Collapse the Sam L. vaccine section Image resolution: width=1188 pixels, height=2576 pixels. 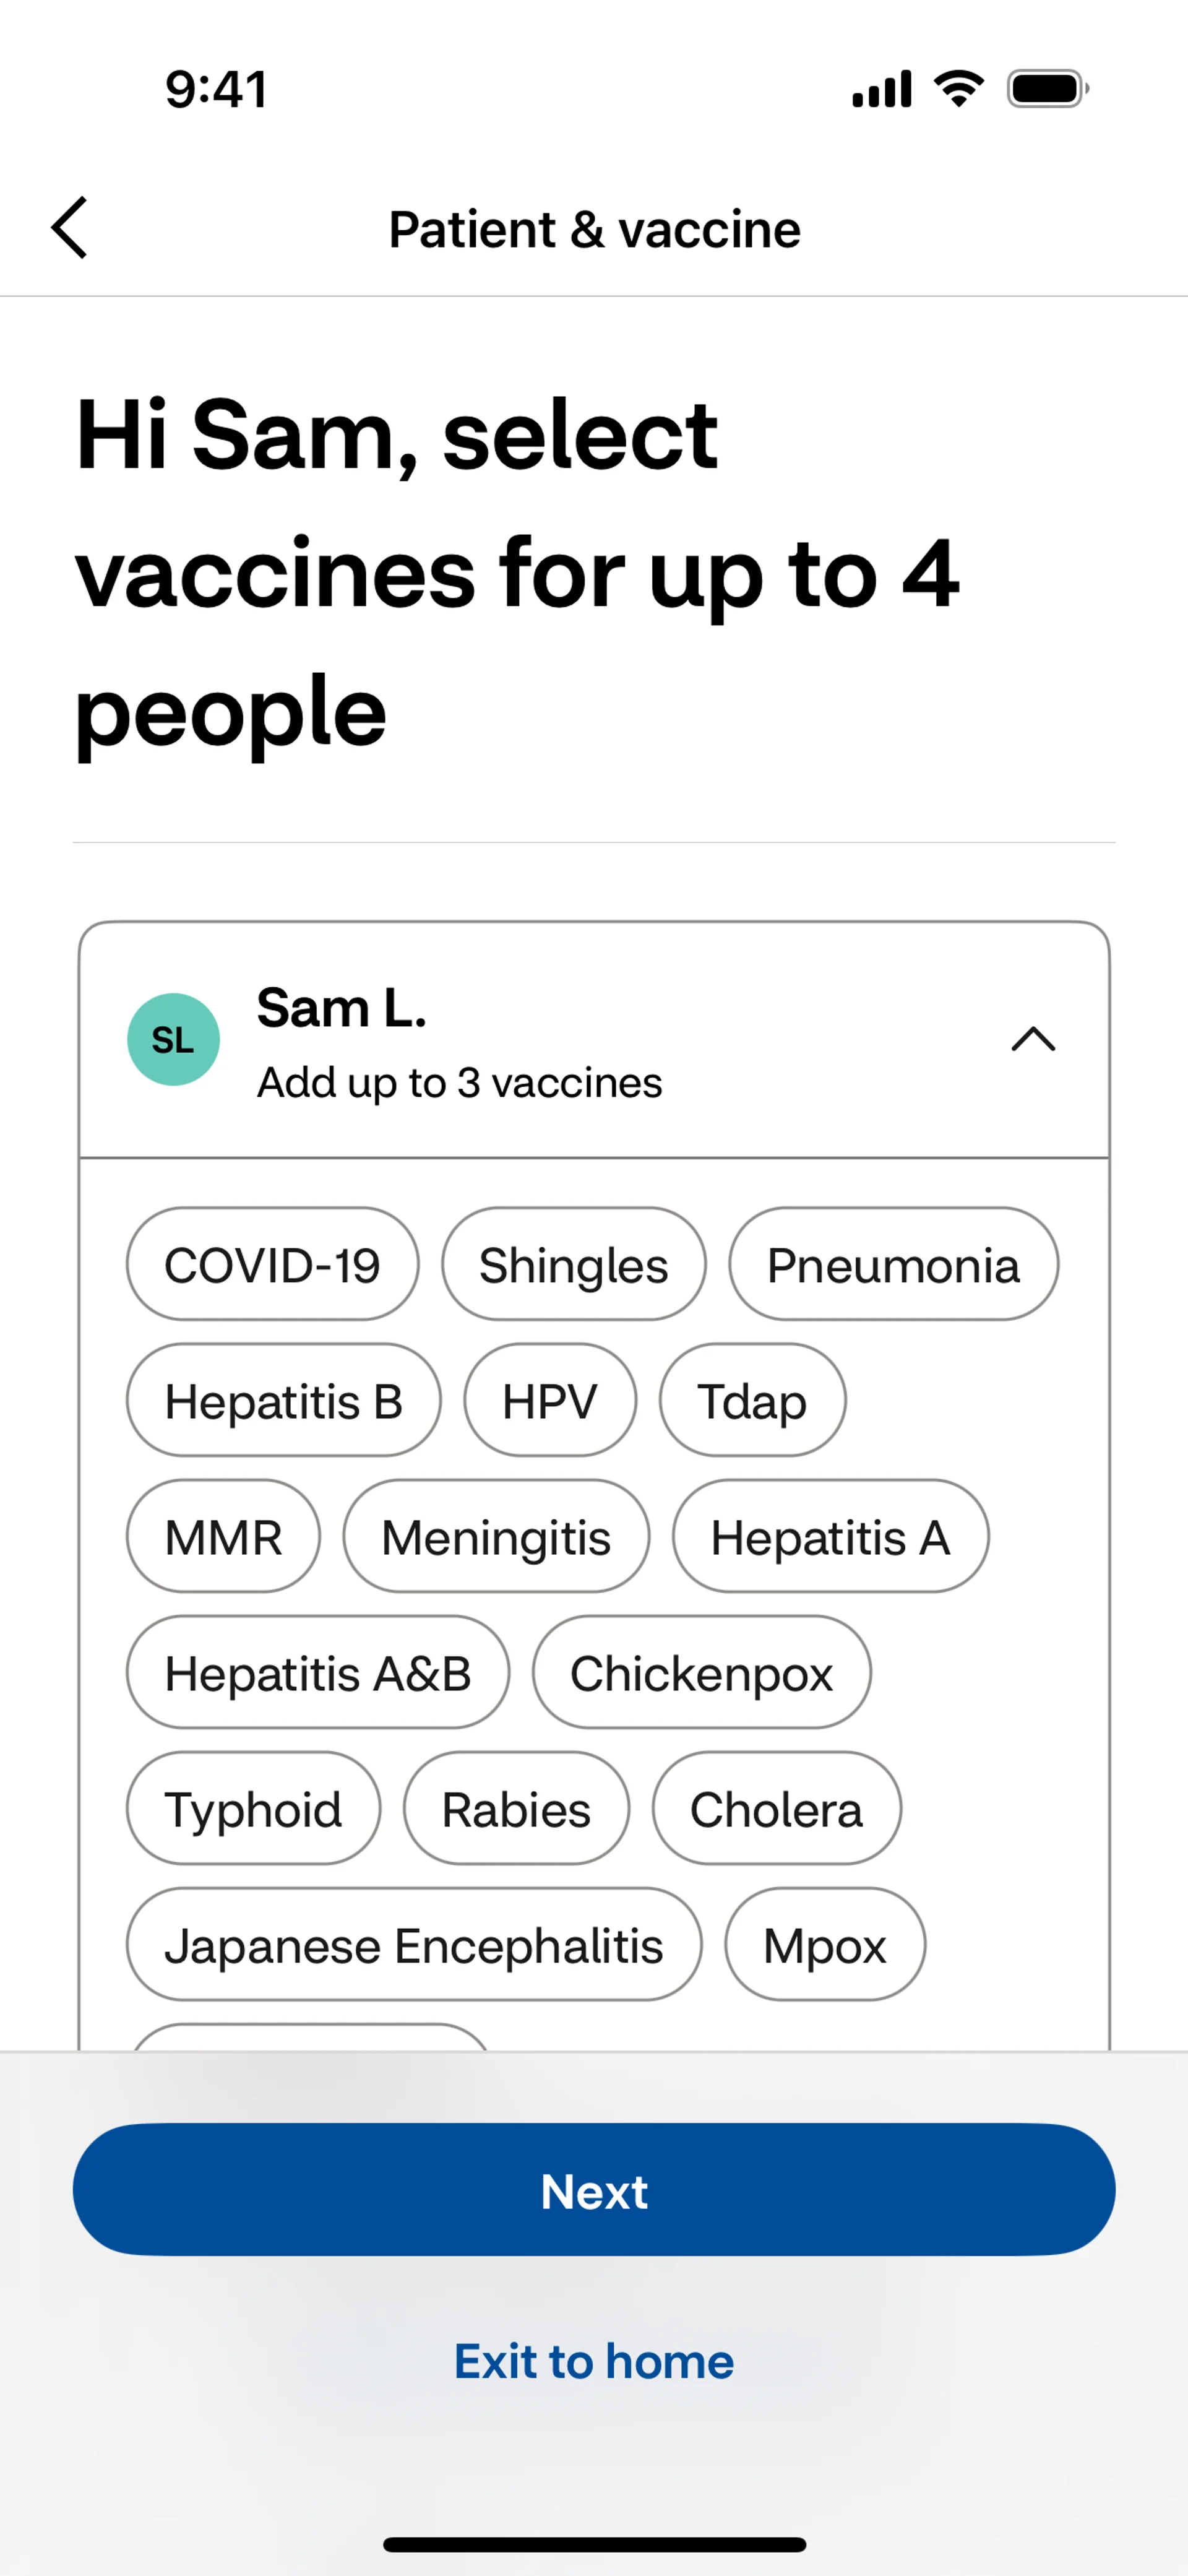1033,1040
